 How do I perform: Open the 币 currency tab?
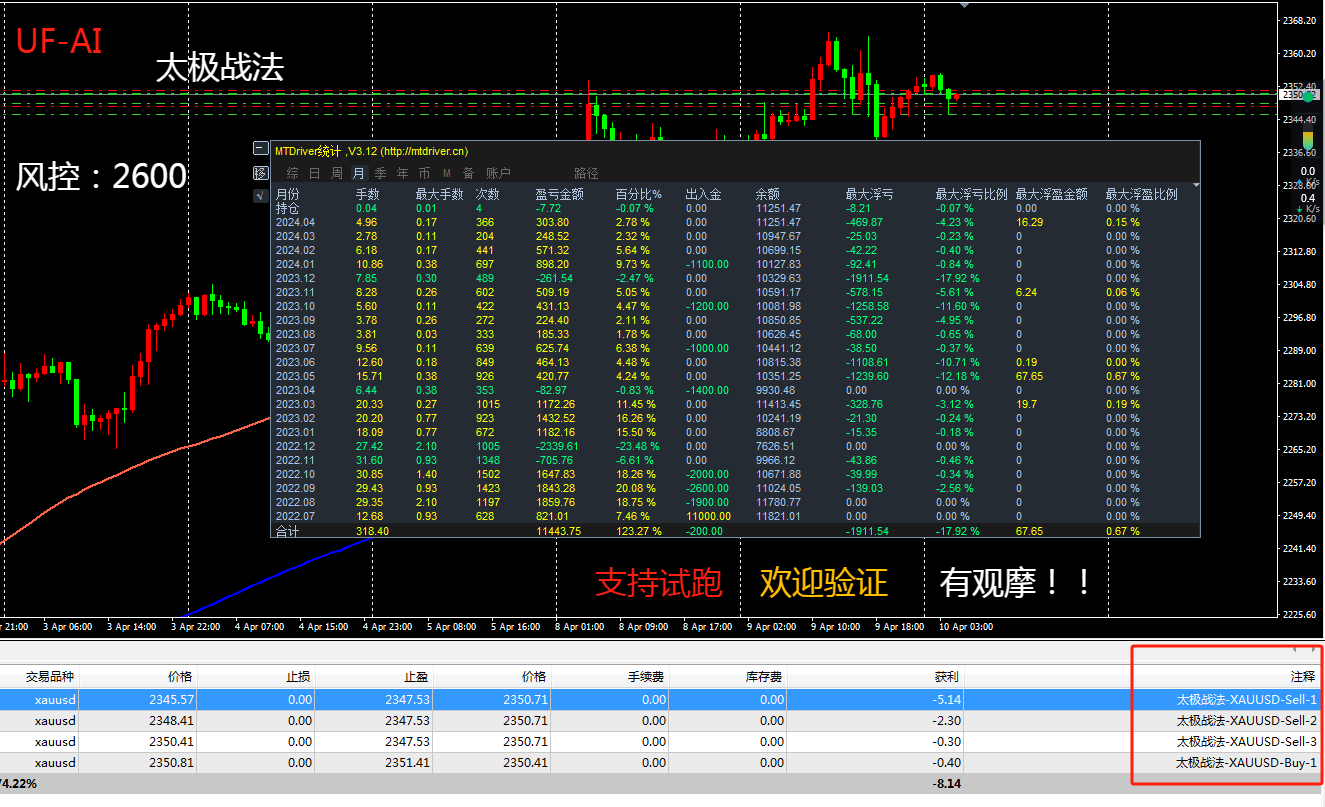[424, 173]
